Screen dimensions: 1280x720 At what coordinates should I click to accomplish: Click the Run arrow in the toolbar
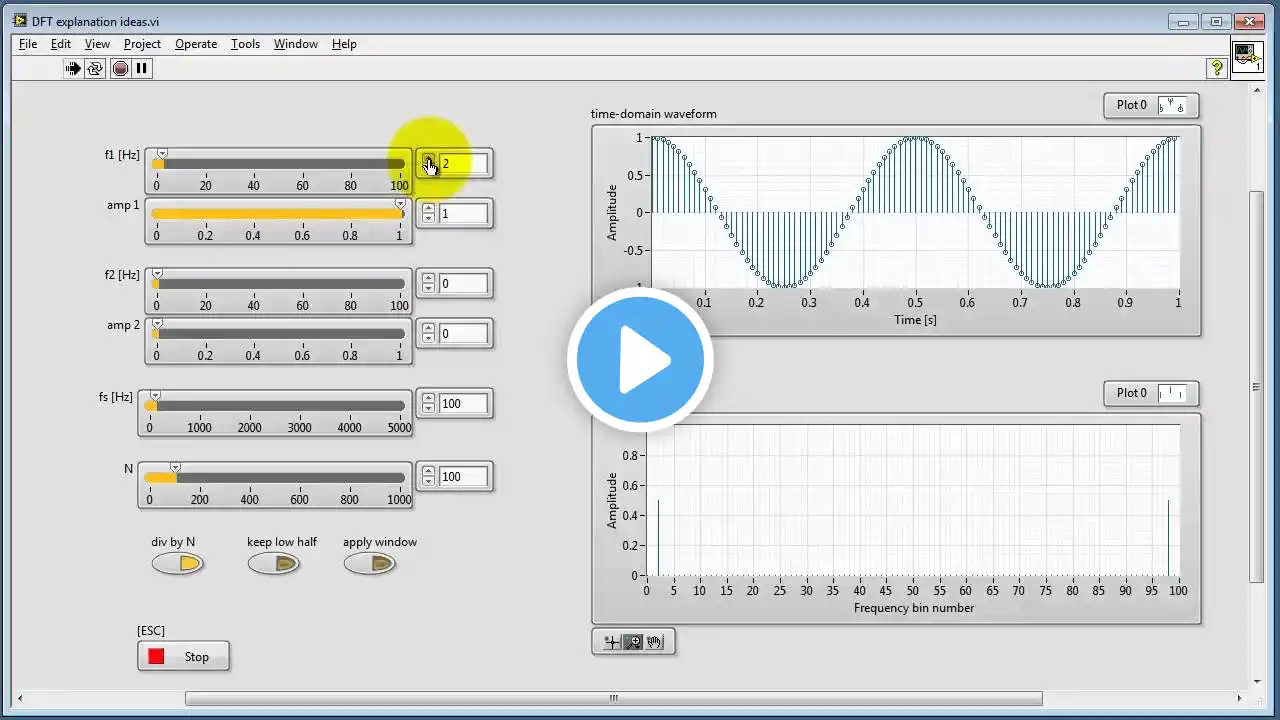tap(73, 68)
